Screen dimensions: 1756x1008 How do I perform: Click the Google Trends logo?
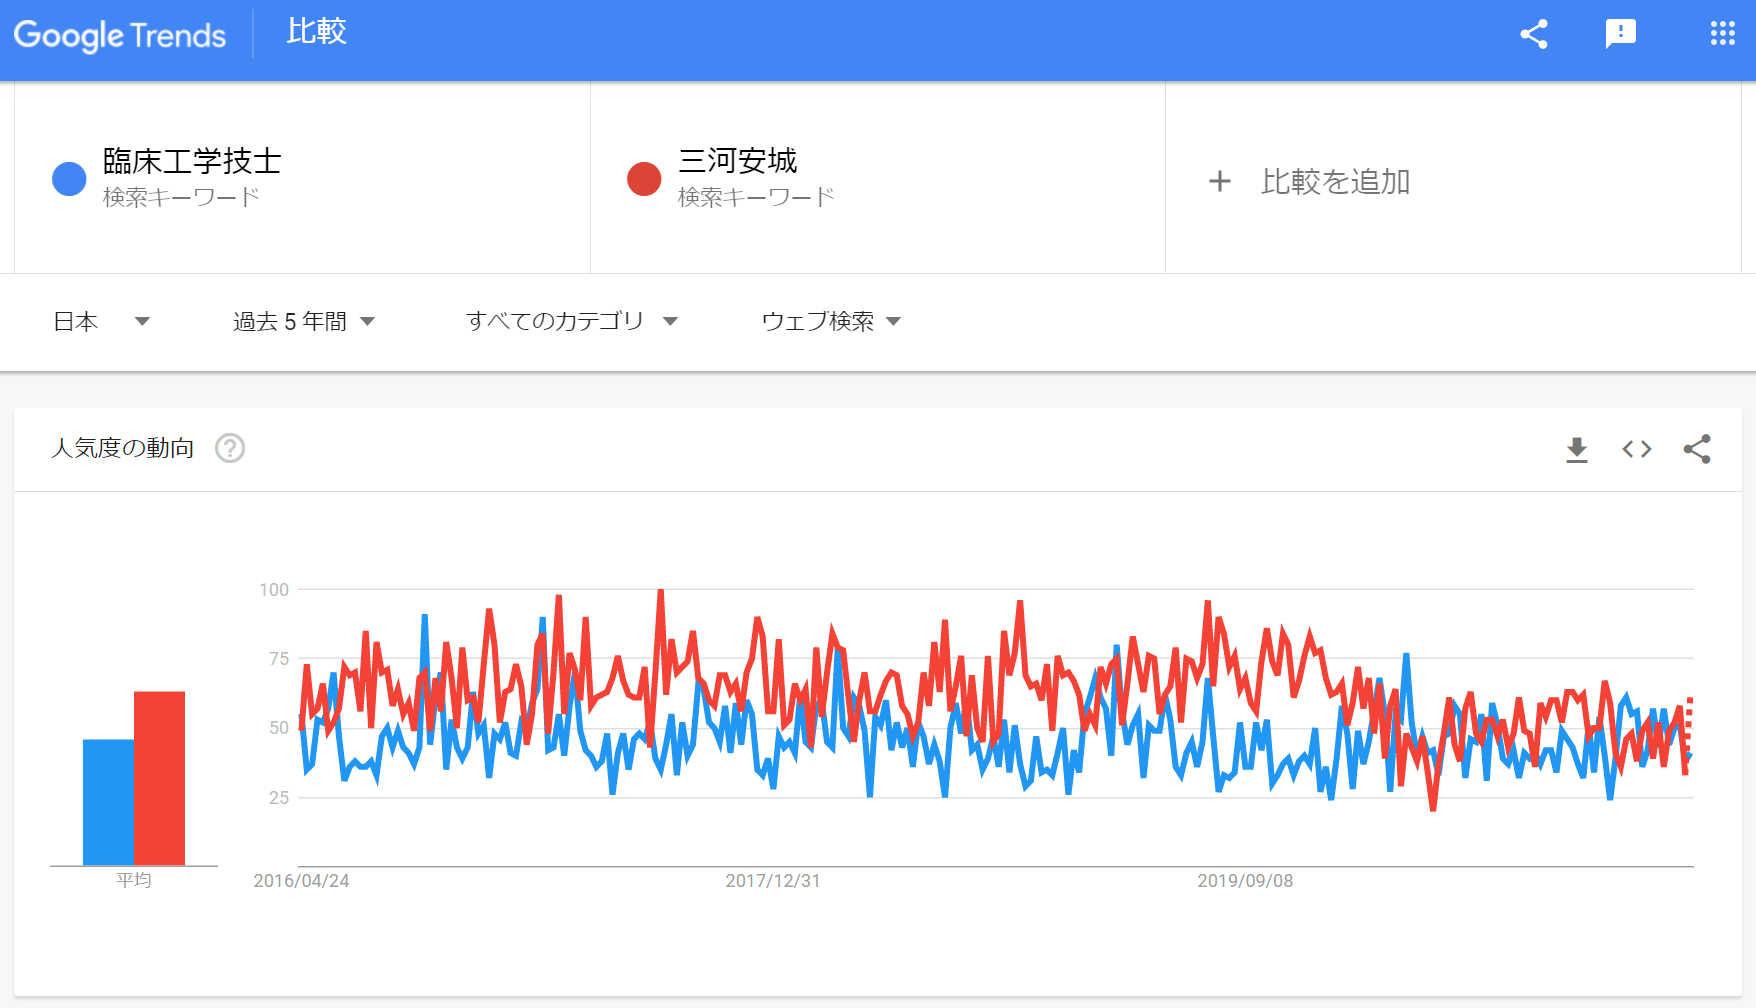tap(120, 35)
